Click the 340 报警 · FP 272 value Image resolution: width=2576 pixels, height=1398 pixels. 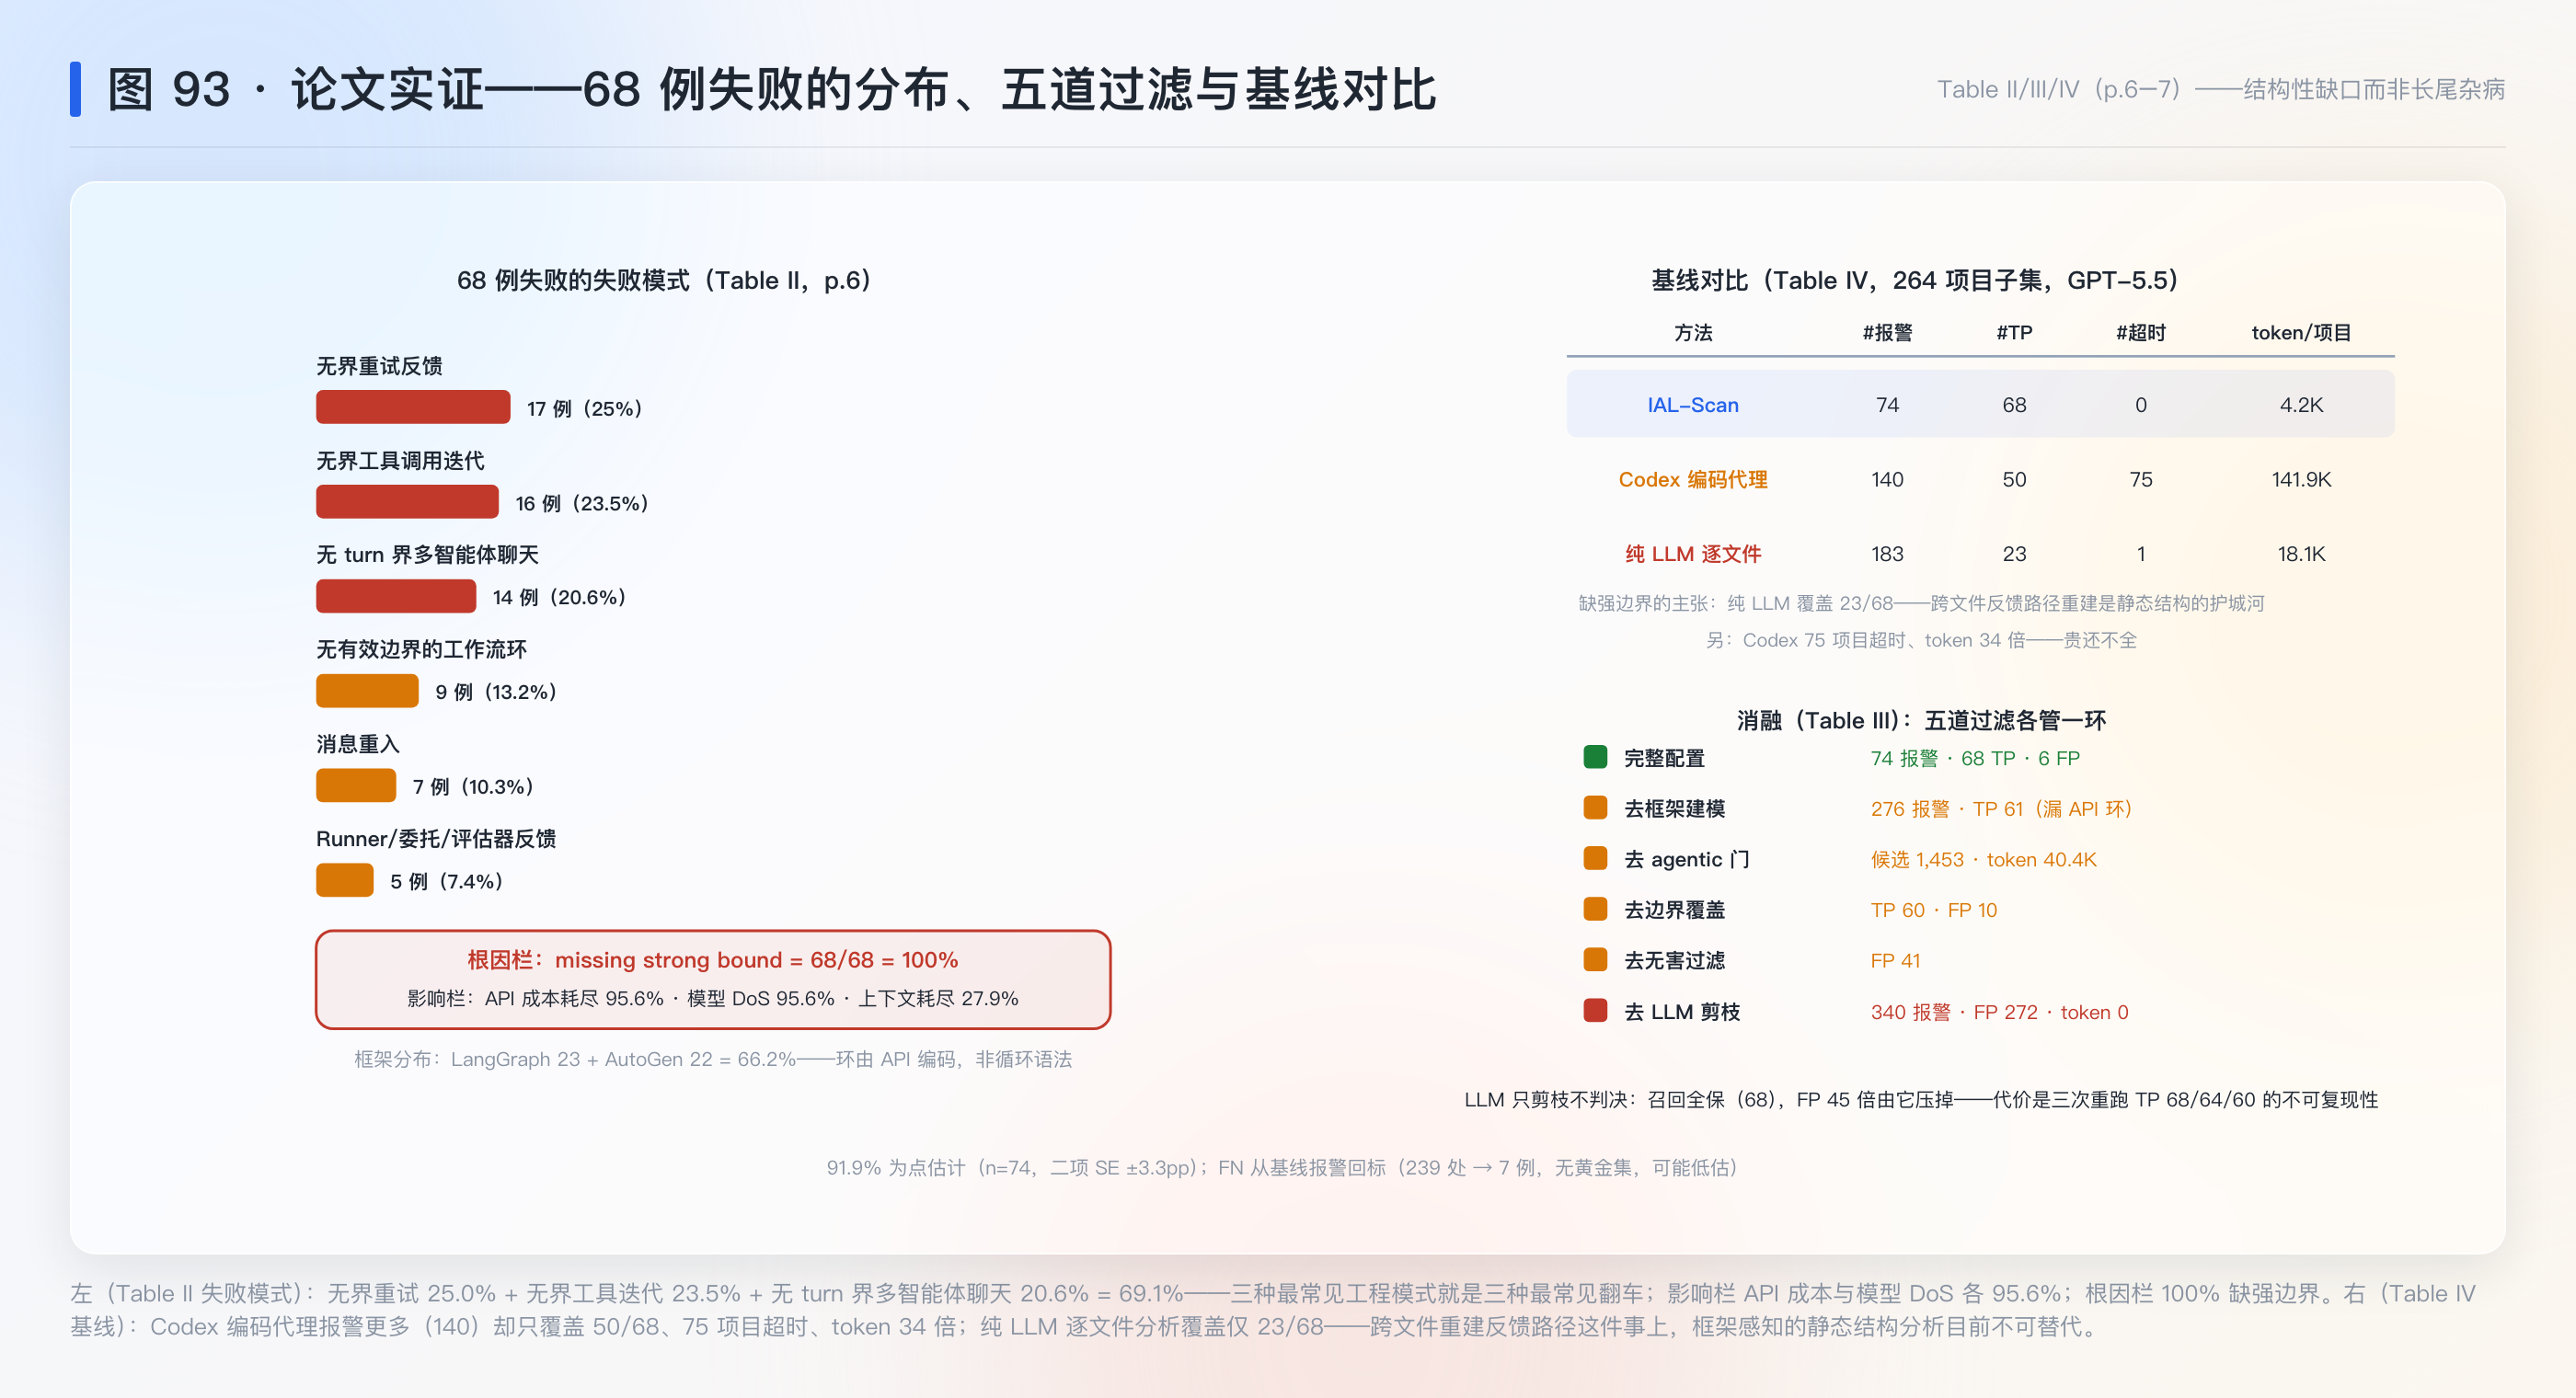tap(2000, 1012)
